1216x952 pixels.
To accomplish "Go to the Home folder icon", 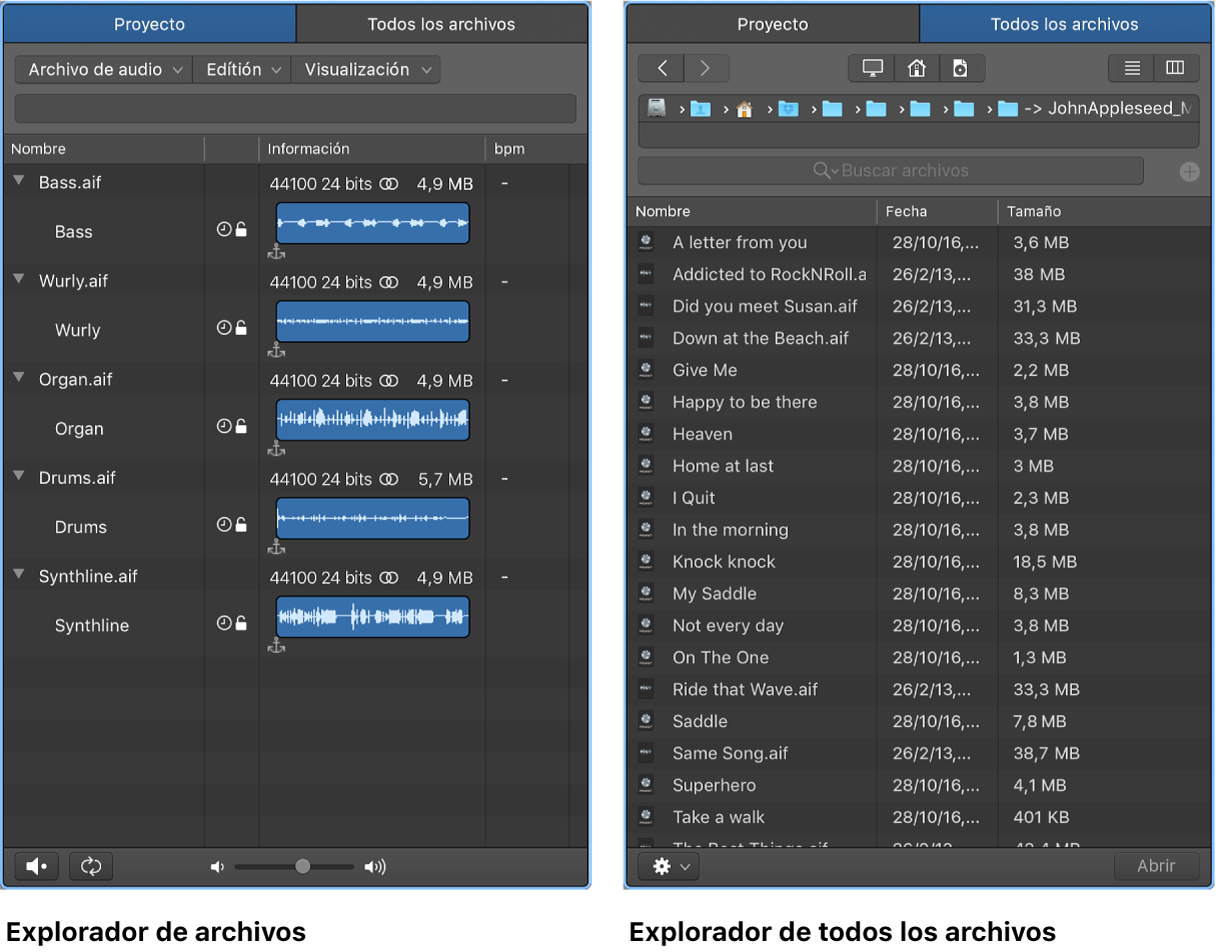I will pyautogui.click(x=916, y=68).
